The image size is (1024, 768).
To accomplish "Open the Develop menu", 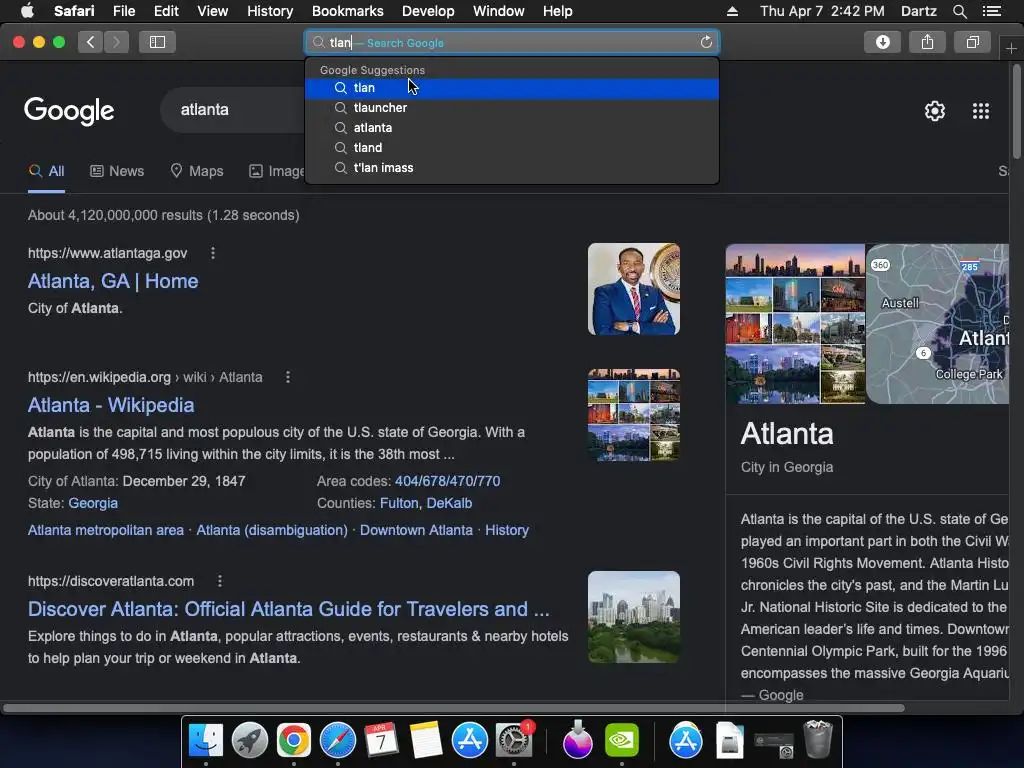I will [x=428, y=11].
